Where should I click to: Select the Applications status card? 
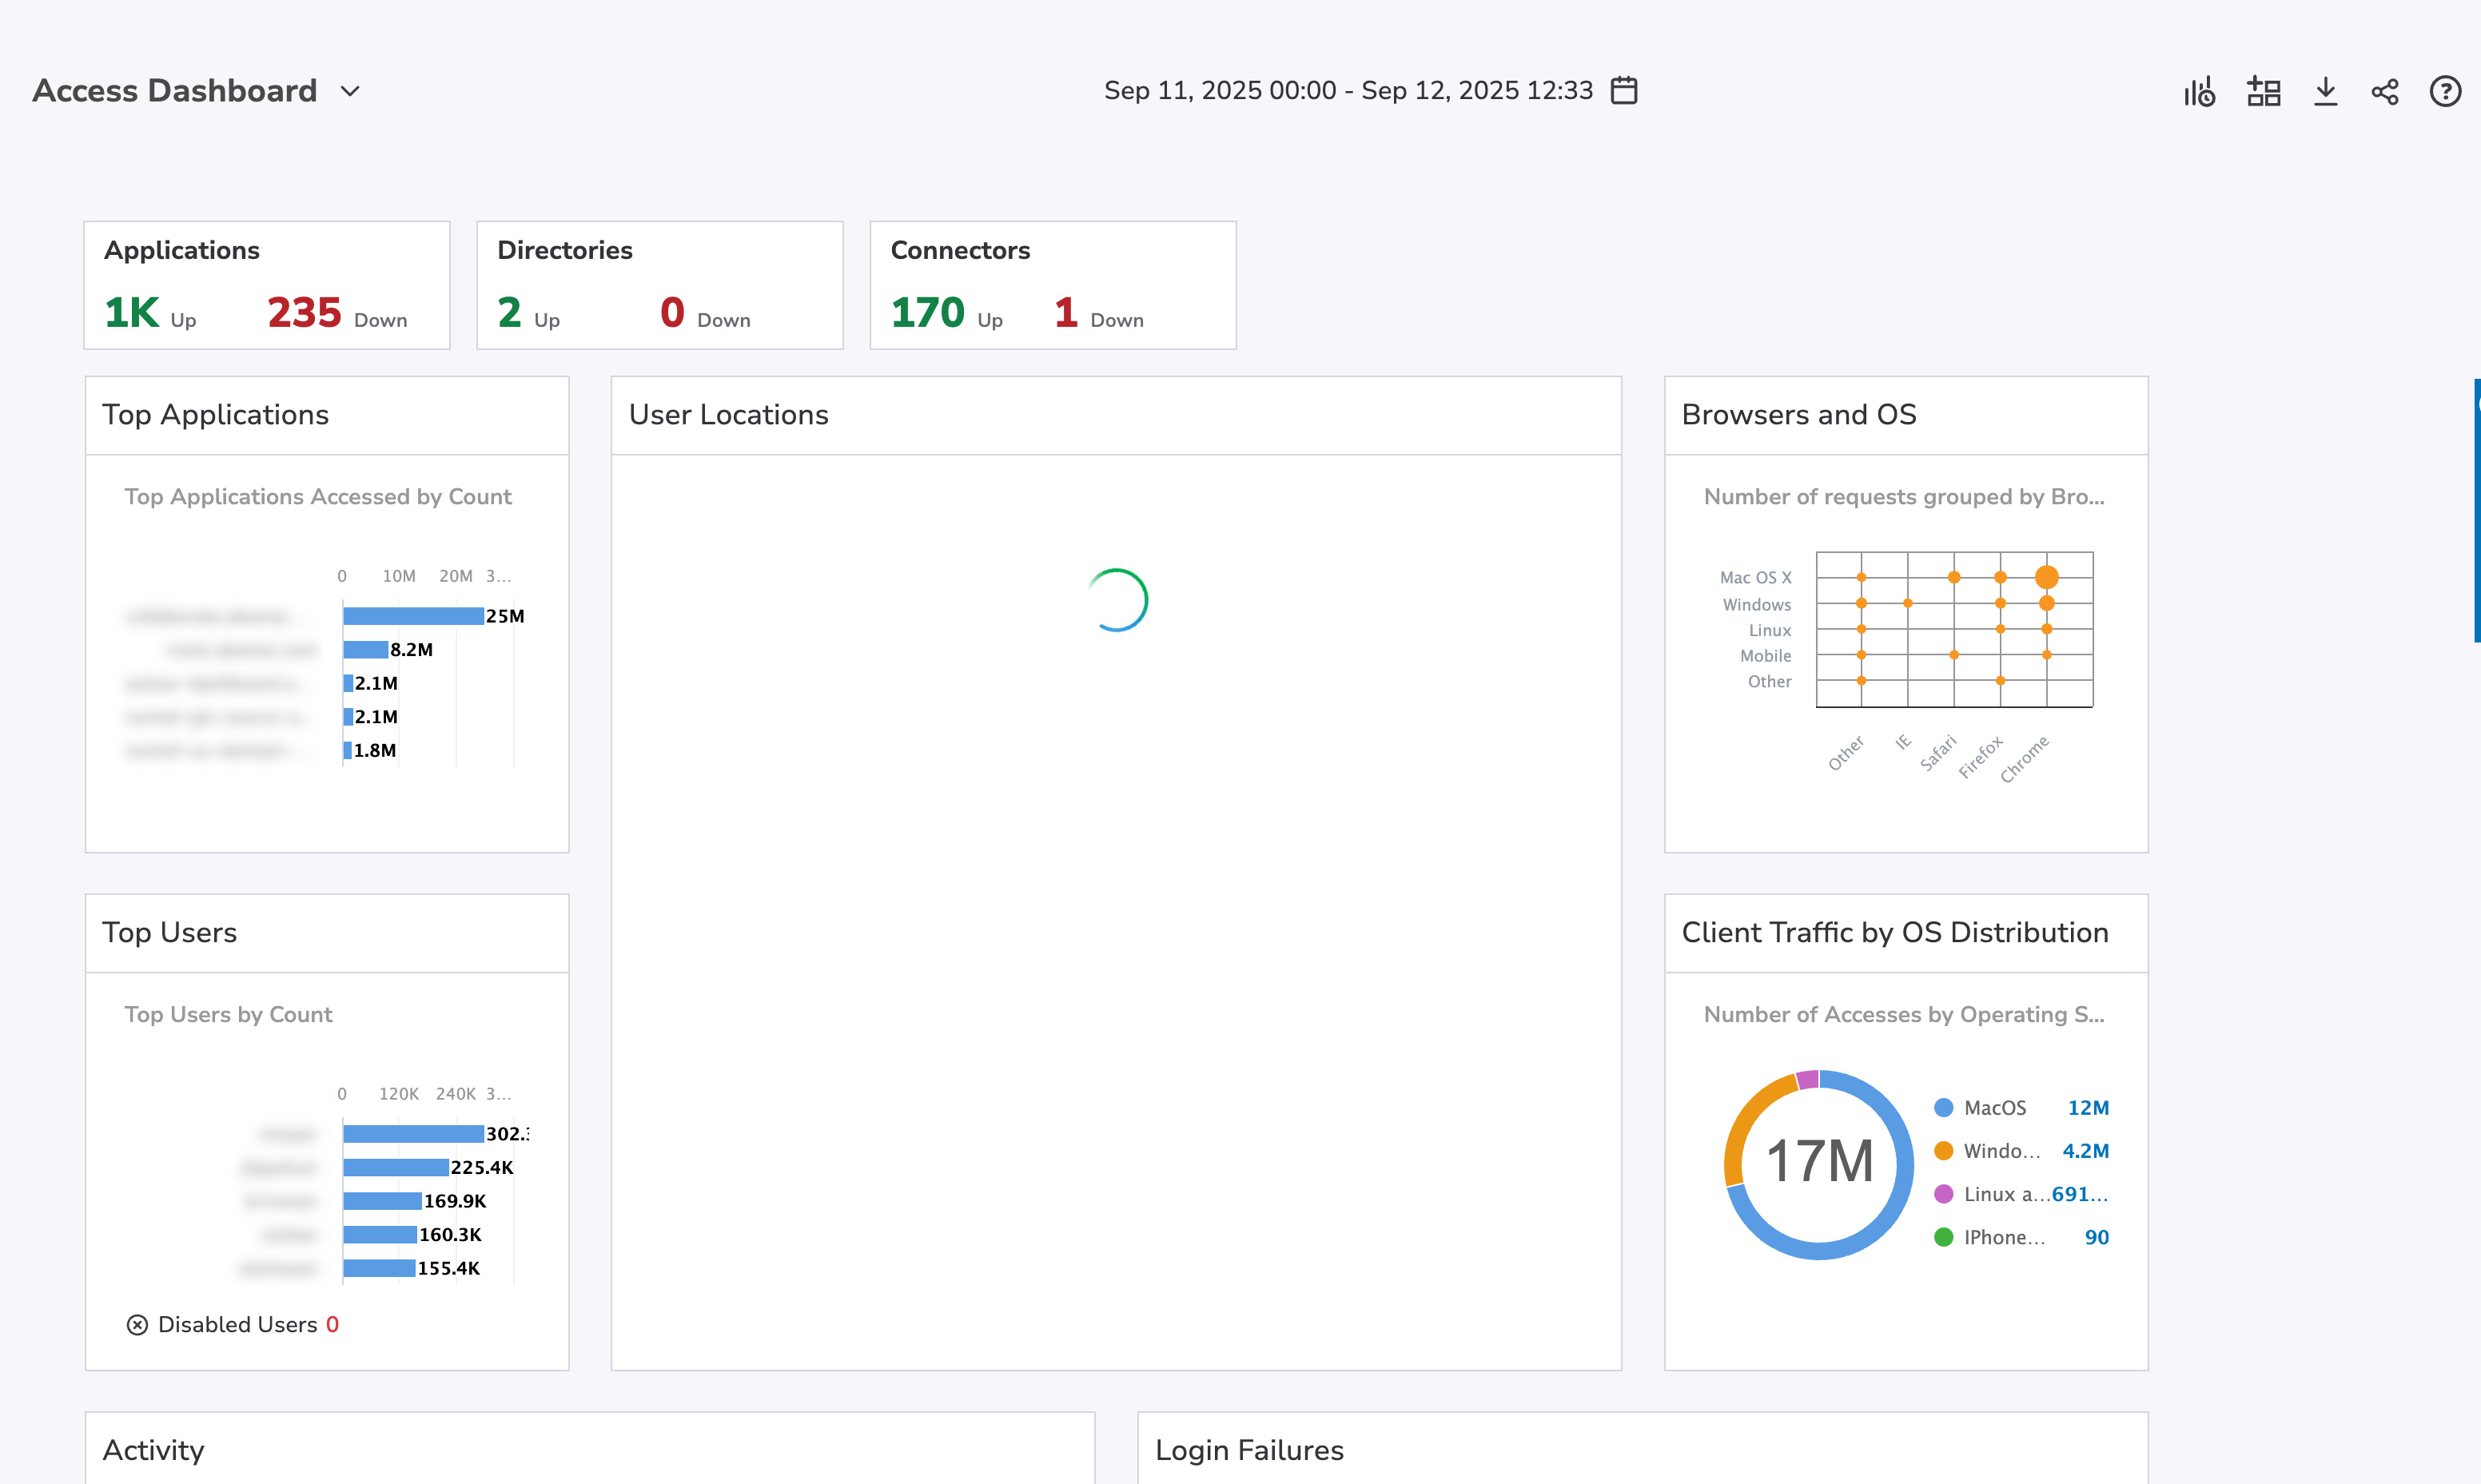(x=267, y=285)
